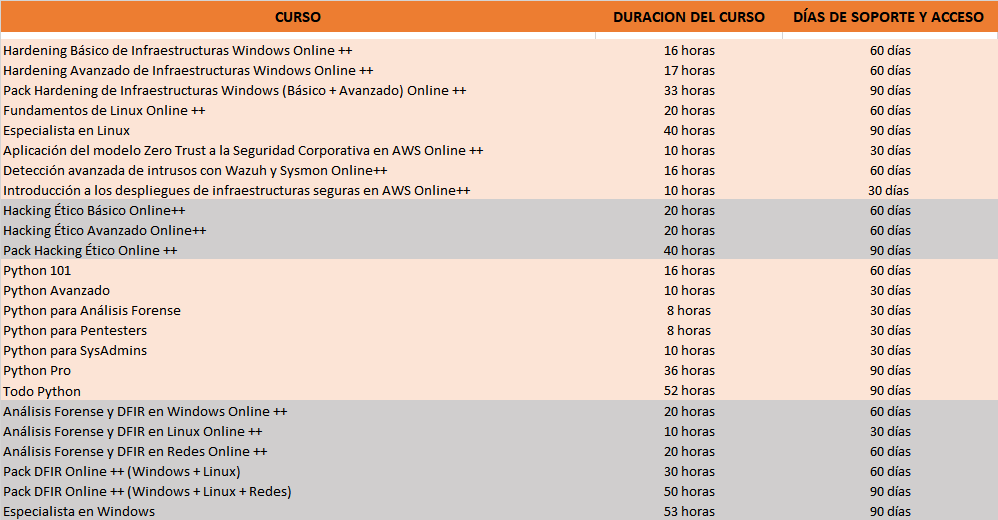Select Fundamentos de Linux Online ++ cell
The height and width of the screenshot is (520, 998).
[x=104, y=111]
